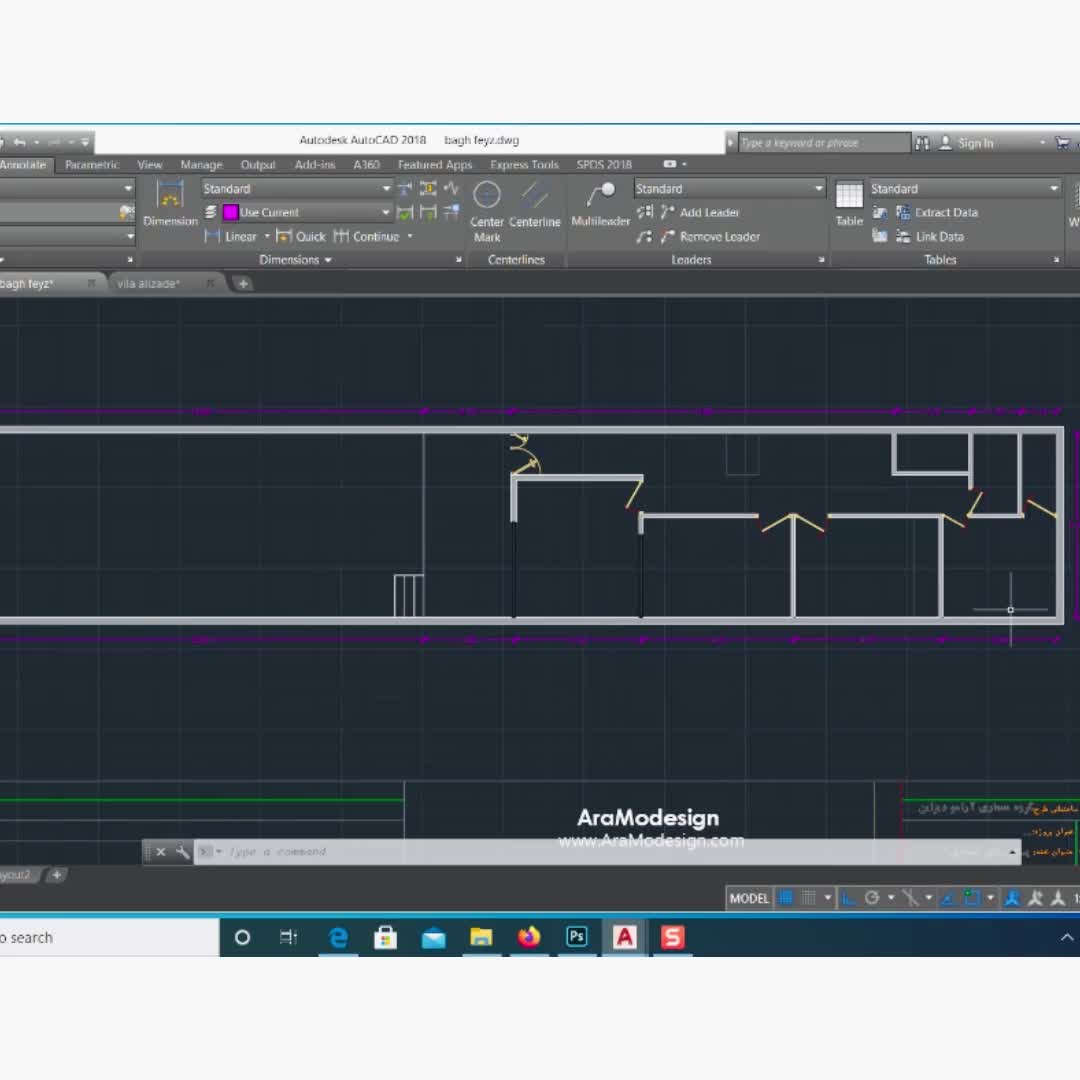Choose the Multileader tool

[x=600, y=204]
